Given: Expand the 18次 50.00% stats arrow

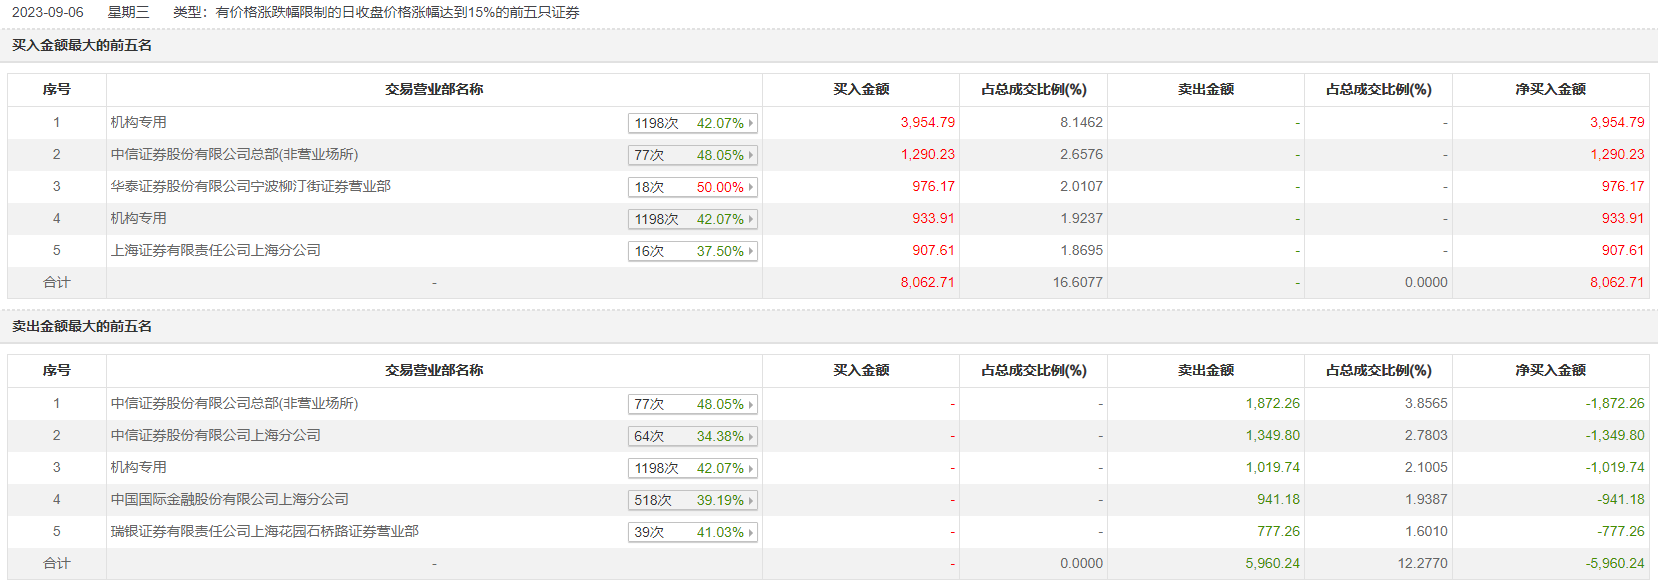Looking at the screenshot, I should (x=751, y=187).
